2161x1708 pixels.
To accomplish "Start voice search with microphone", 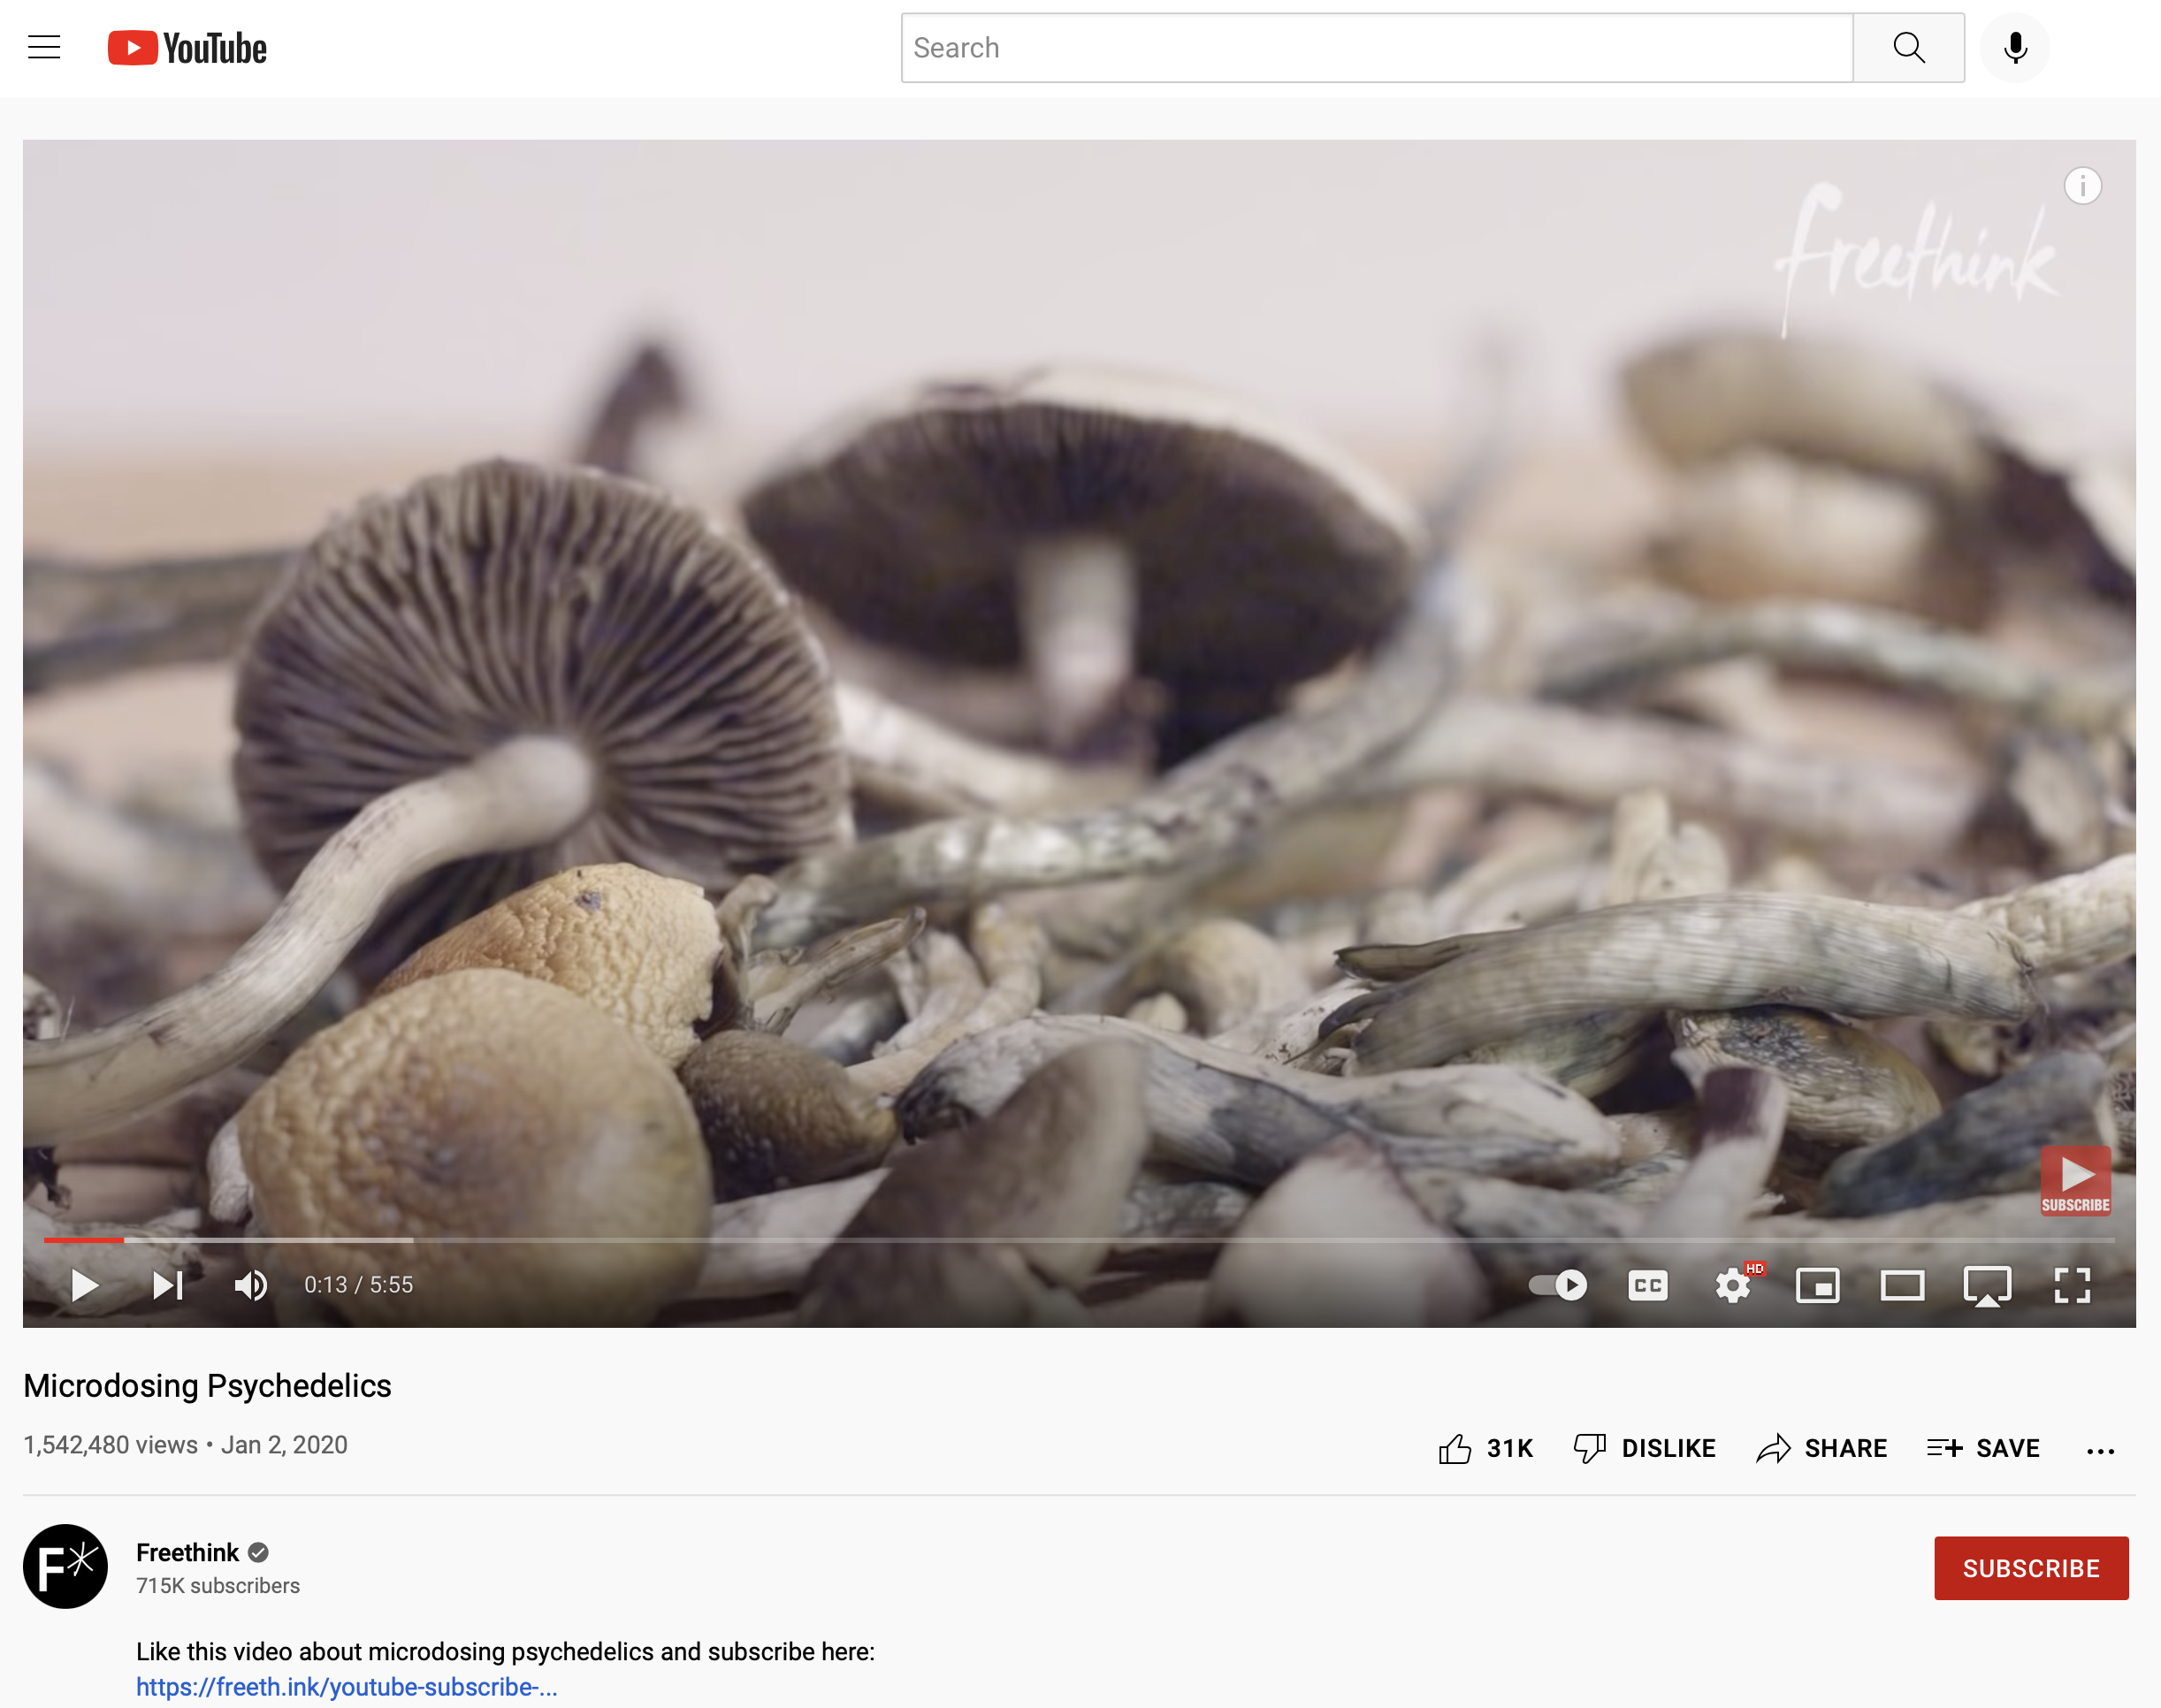I will (x=2015, y=48).
